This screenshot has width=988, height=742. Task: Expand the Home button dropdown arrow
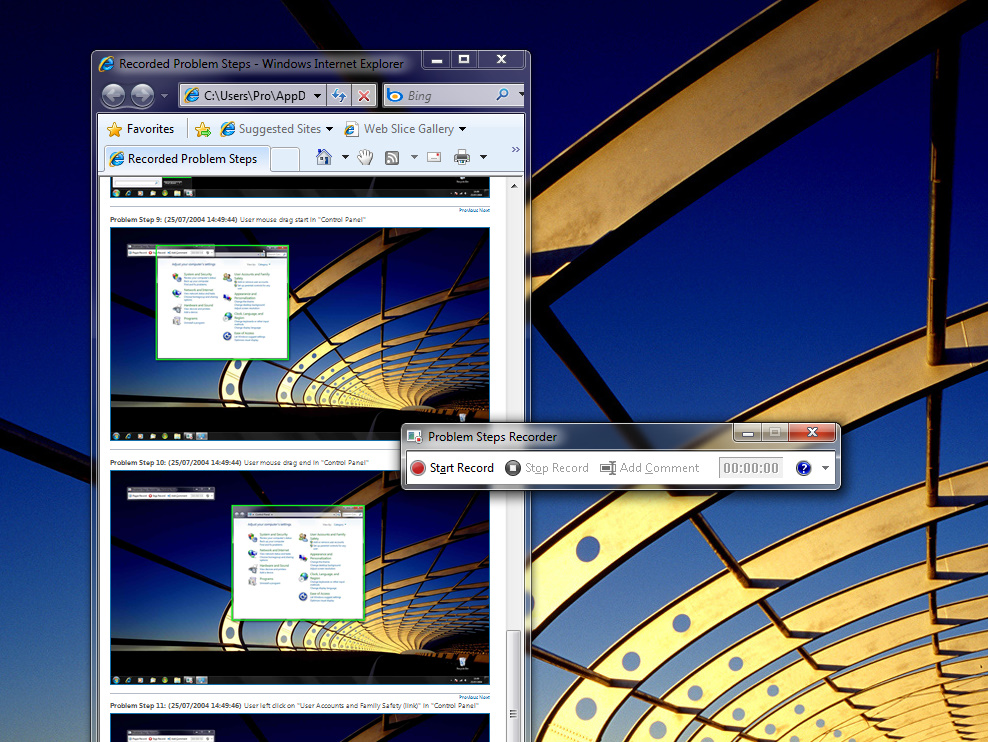pos(345,157)
